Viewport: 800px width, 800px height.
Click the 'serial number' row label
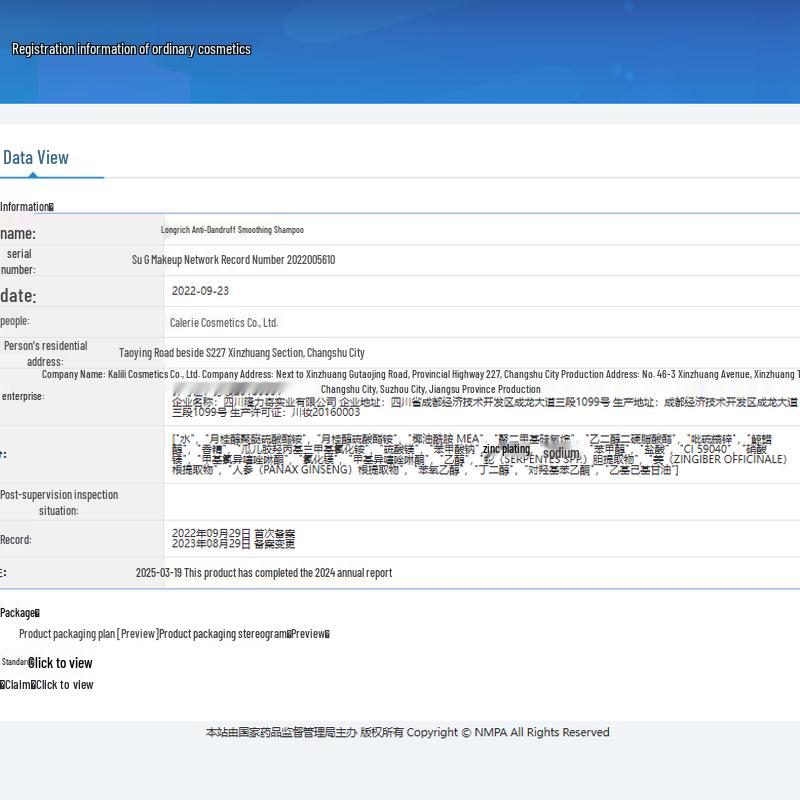pyautogui.click(x=19, y=262)
